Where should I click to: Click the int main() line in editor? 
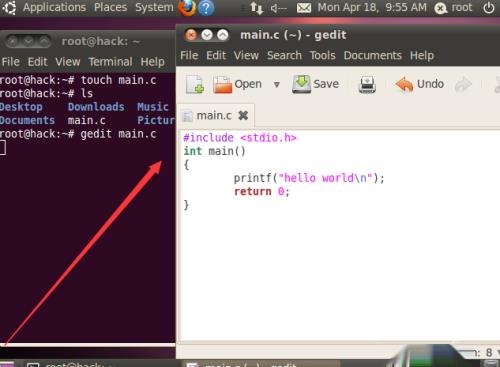click(214, 151)
